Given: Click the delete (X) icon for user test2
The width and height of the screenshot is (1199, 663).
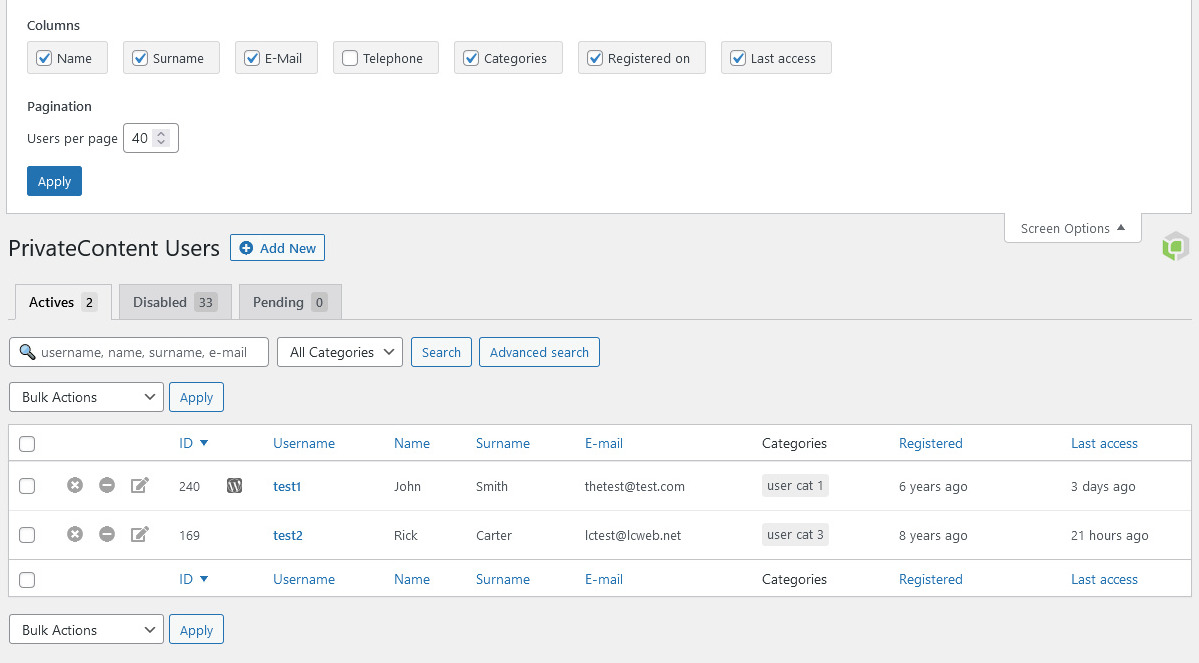Looking at the screenshot, I should coord(75,535).
